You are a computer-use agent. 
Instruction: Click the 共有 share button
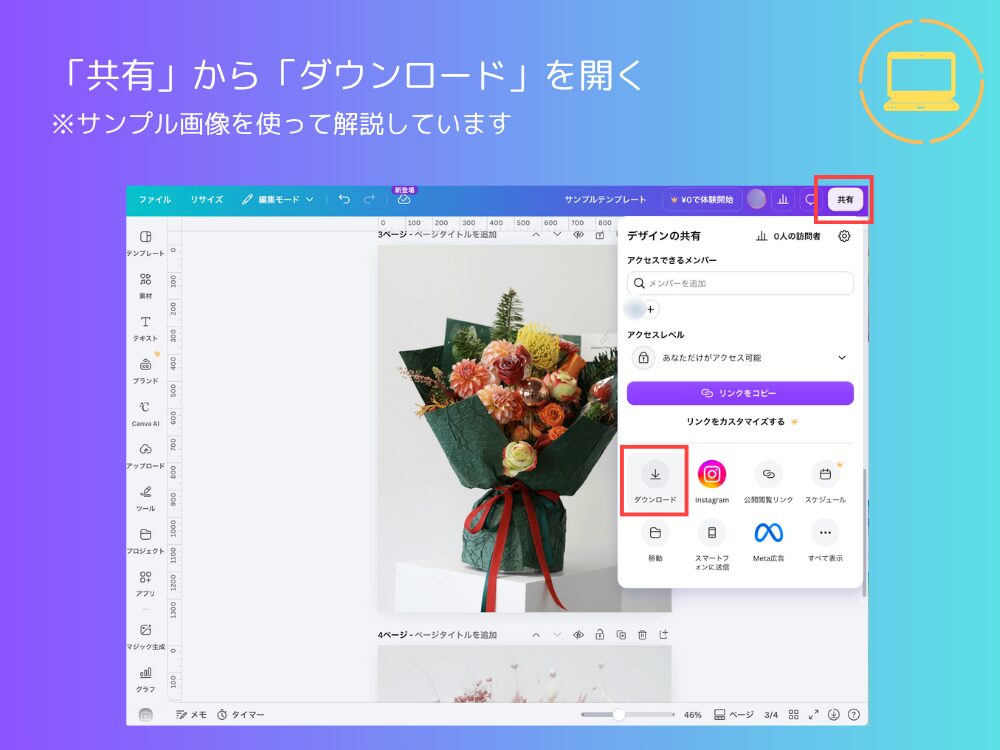click(x=845, y=200)
